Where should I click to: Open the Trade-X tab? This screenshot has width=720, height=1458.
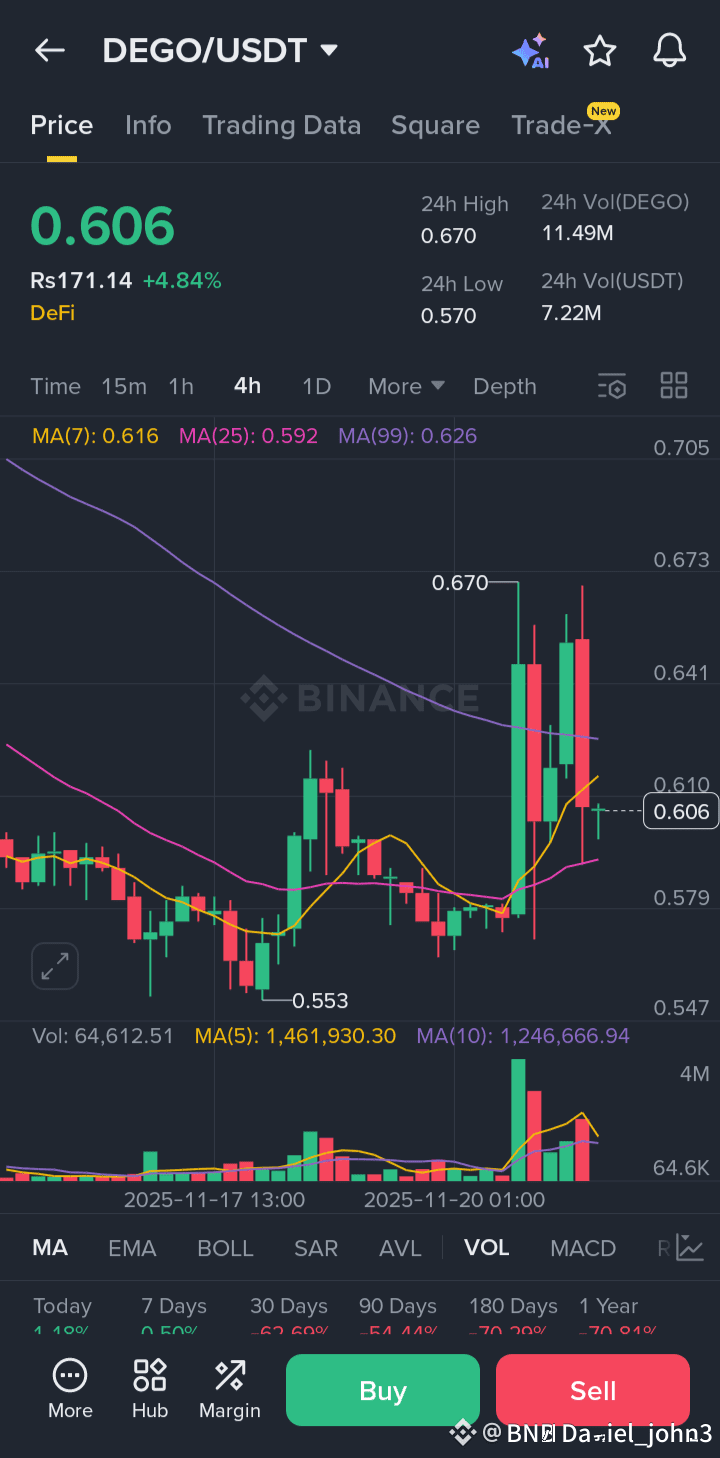(561, 125)
